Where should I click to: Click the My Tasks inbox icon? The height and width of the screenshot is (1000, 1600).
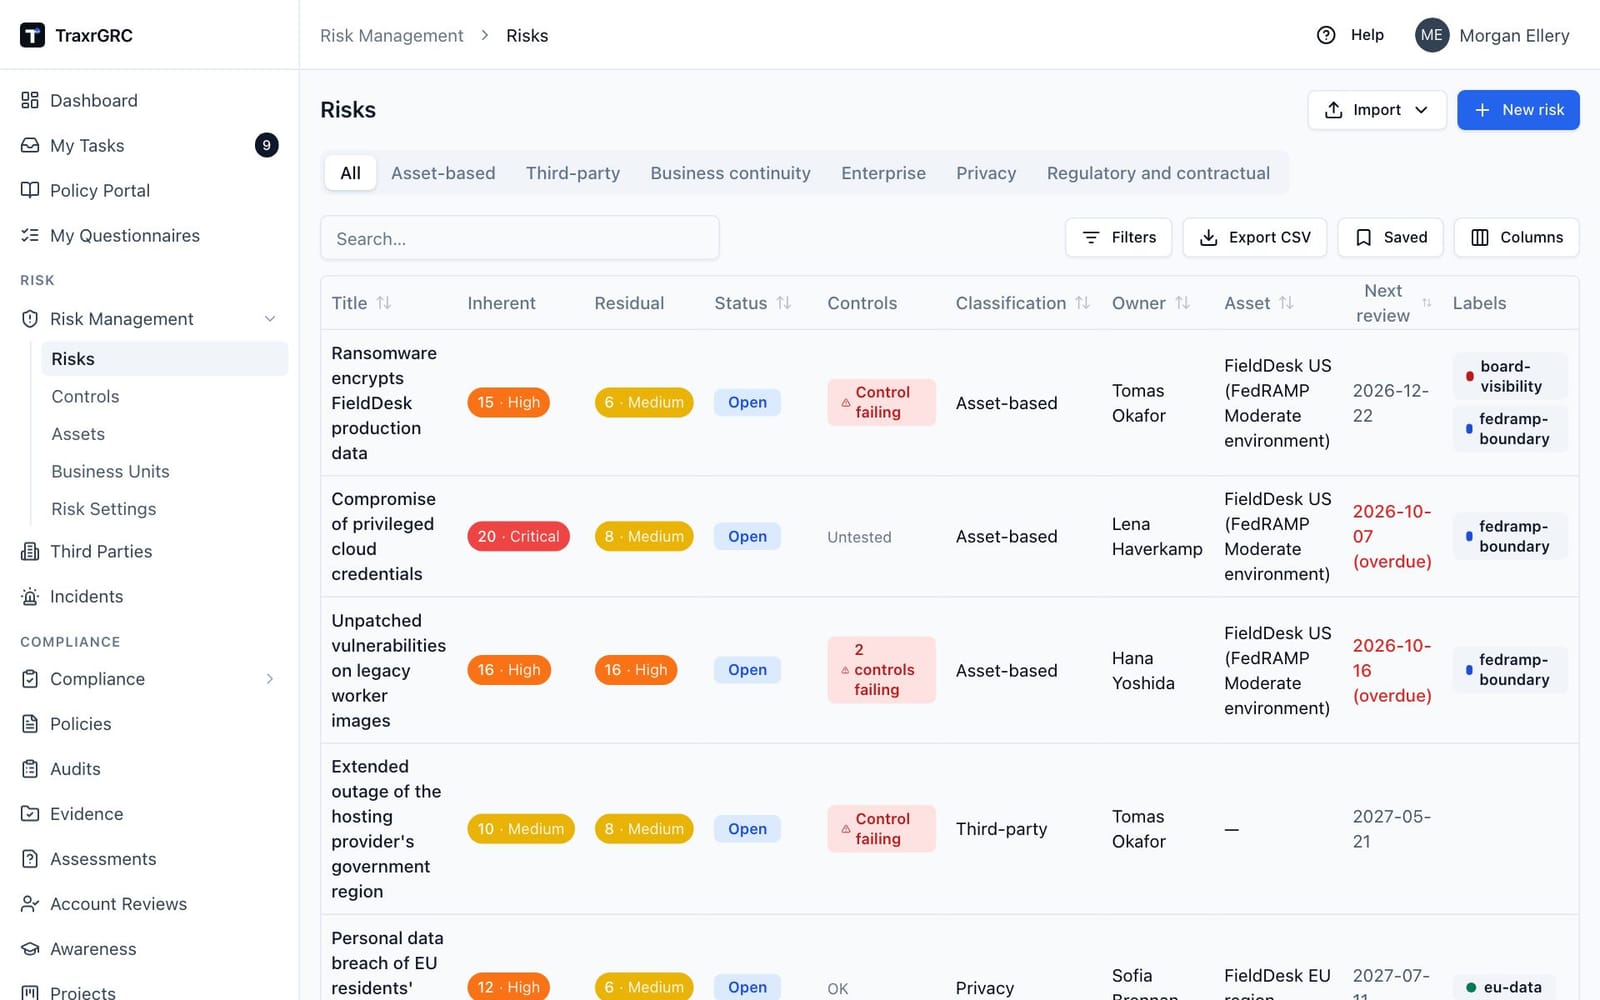(30, 145)
